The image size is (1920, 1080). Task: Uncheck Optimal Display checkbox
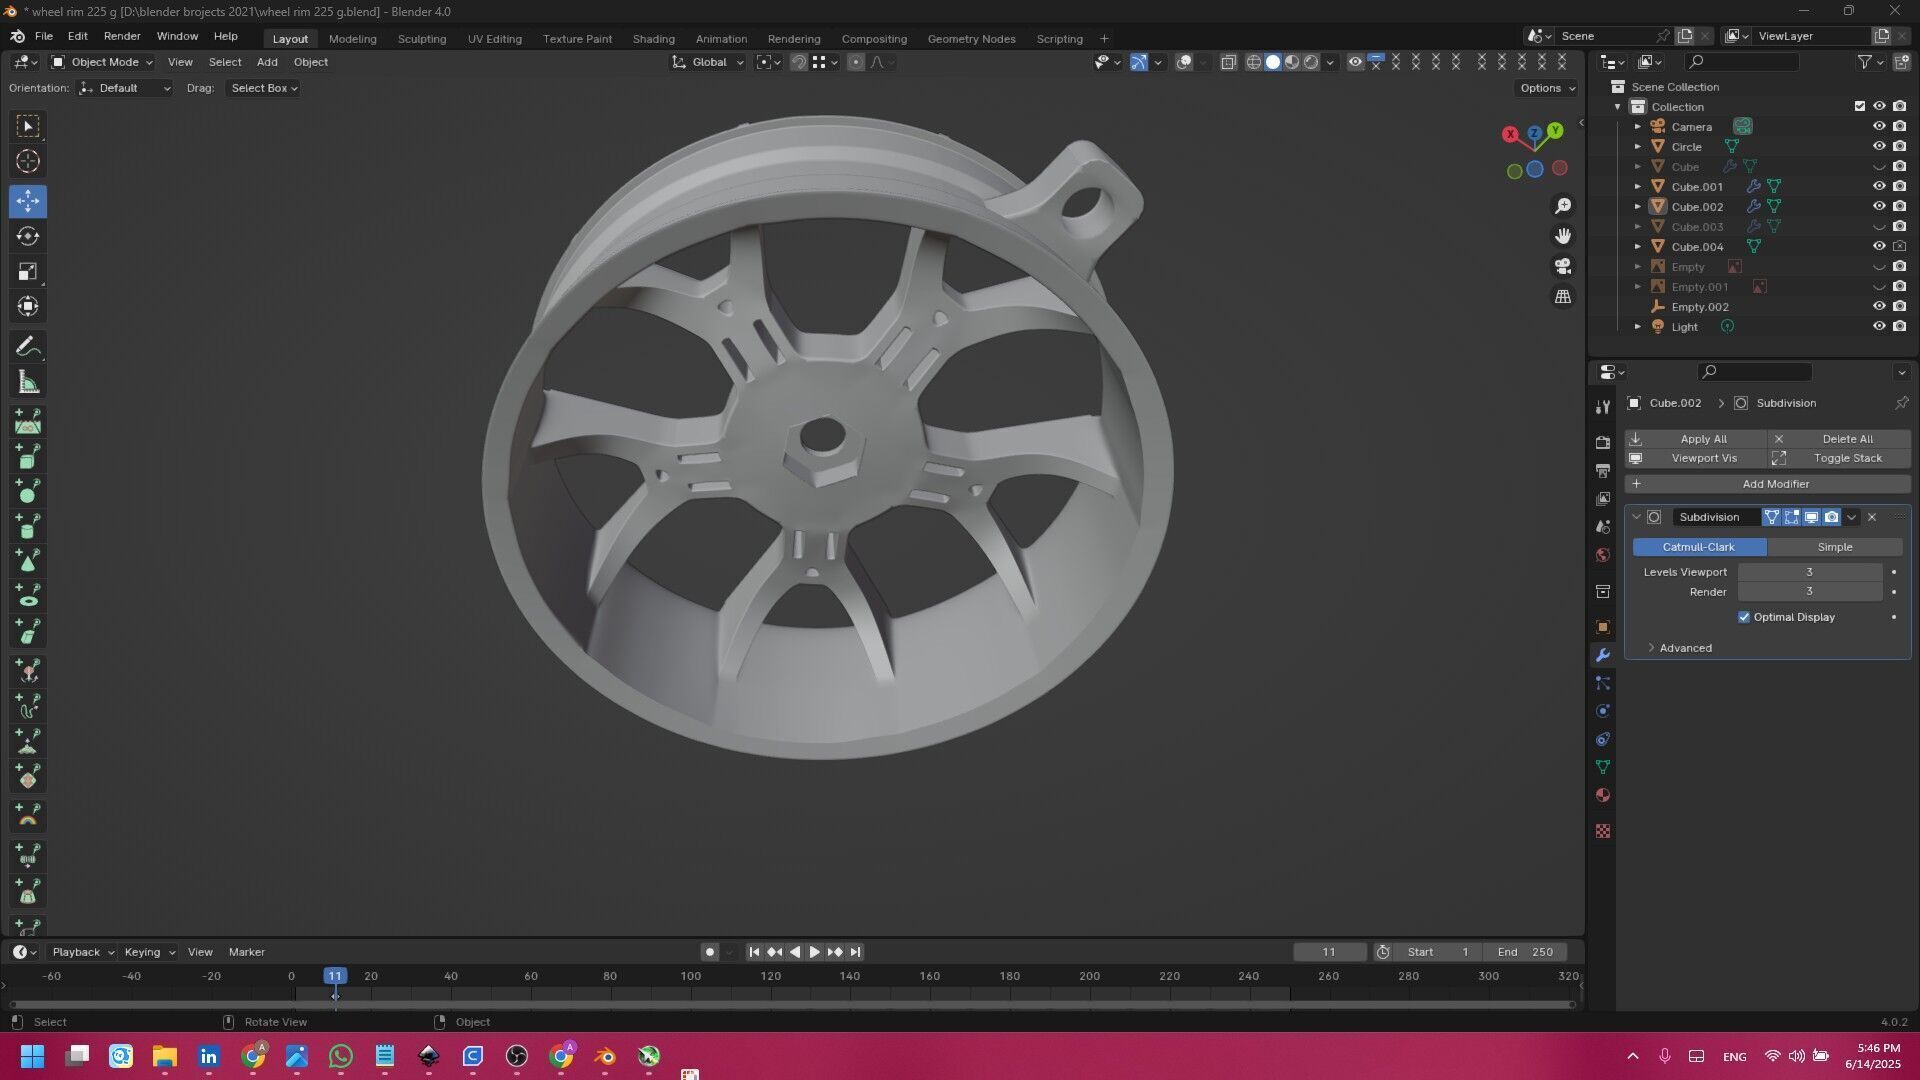click(1744, 617)
